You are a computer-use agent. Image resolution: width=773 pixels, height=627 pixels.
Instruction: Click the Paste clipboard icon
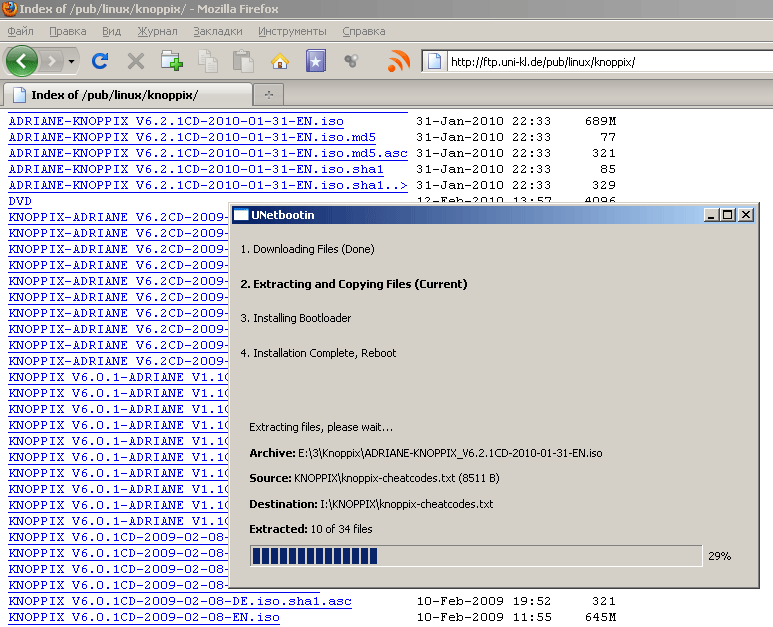tap(243, 61)
